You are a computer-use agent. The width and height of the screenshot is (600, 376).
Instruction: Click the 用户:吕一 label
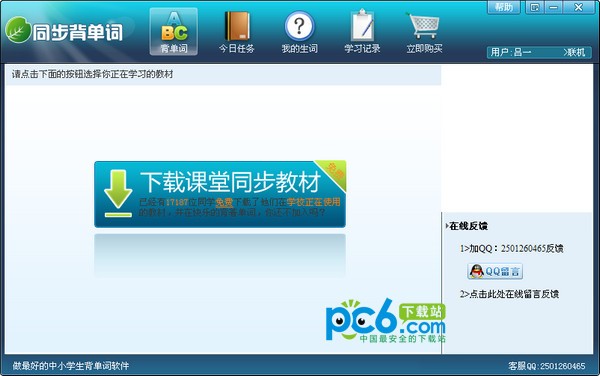coord(511,52)
